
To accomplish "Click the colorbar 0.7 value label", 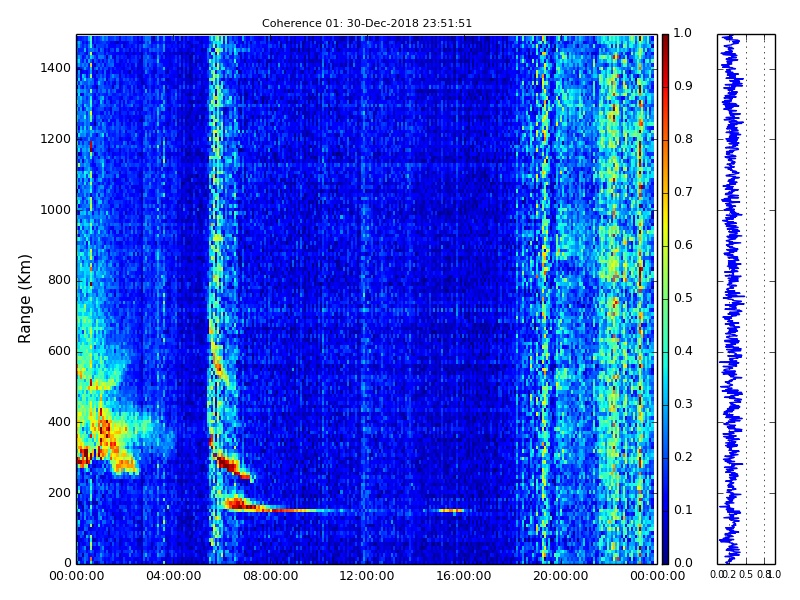I will [683, 192].
